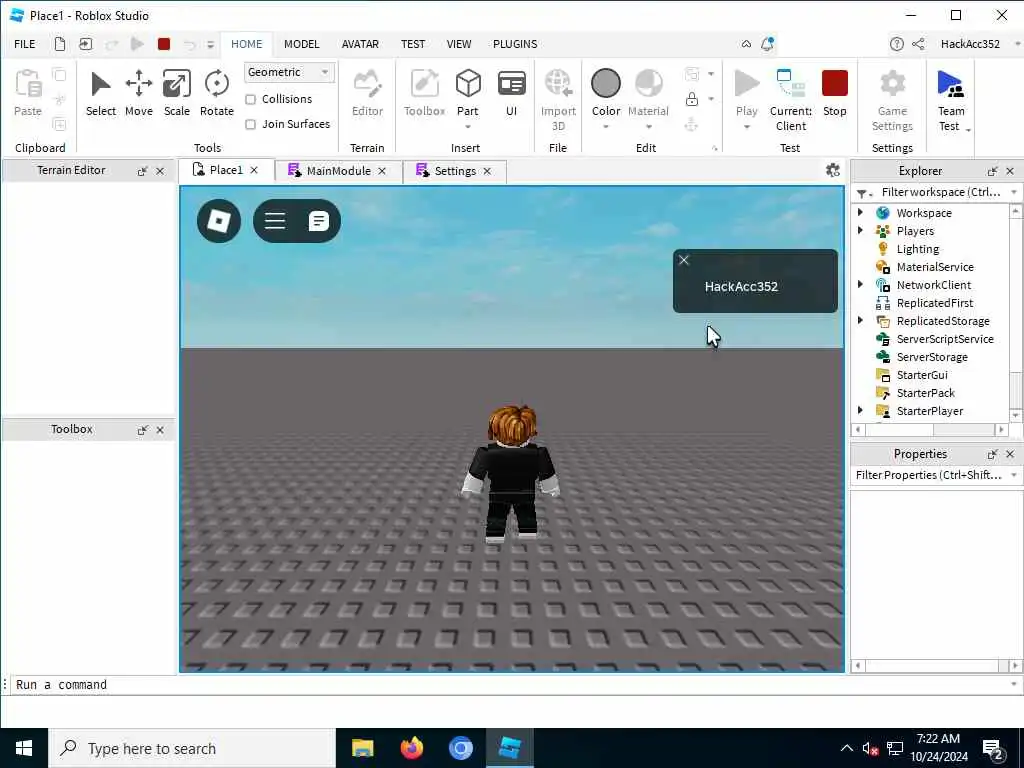Expand the ReplicatedStorage tree node
The width and height of the screenshot is (1024, 768).
[x=861, y=320]
